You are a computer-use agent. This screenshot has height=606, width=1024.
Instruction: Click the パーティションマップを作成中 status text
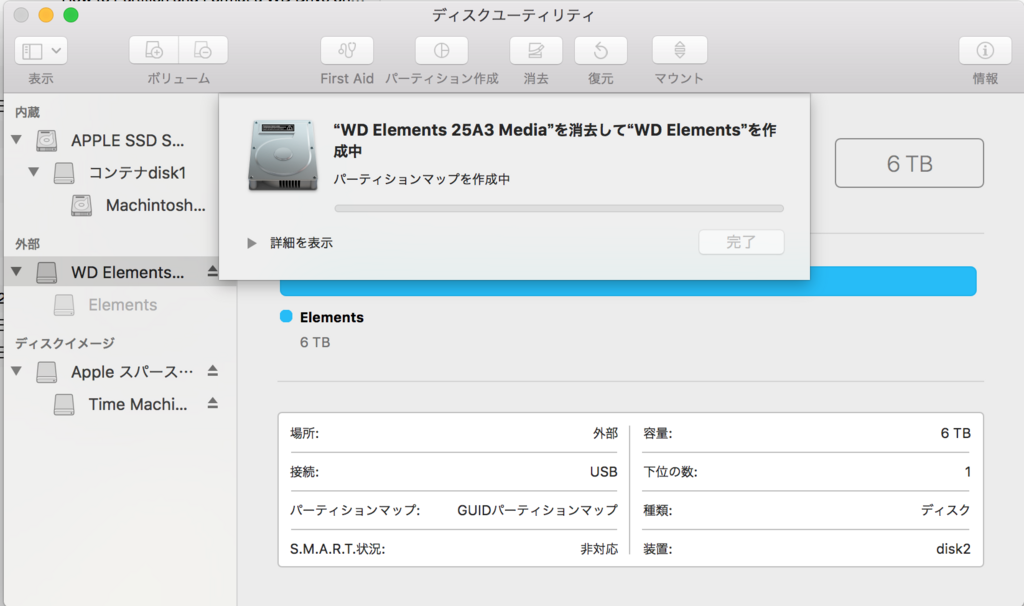[x=422, y=179]
